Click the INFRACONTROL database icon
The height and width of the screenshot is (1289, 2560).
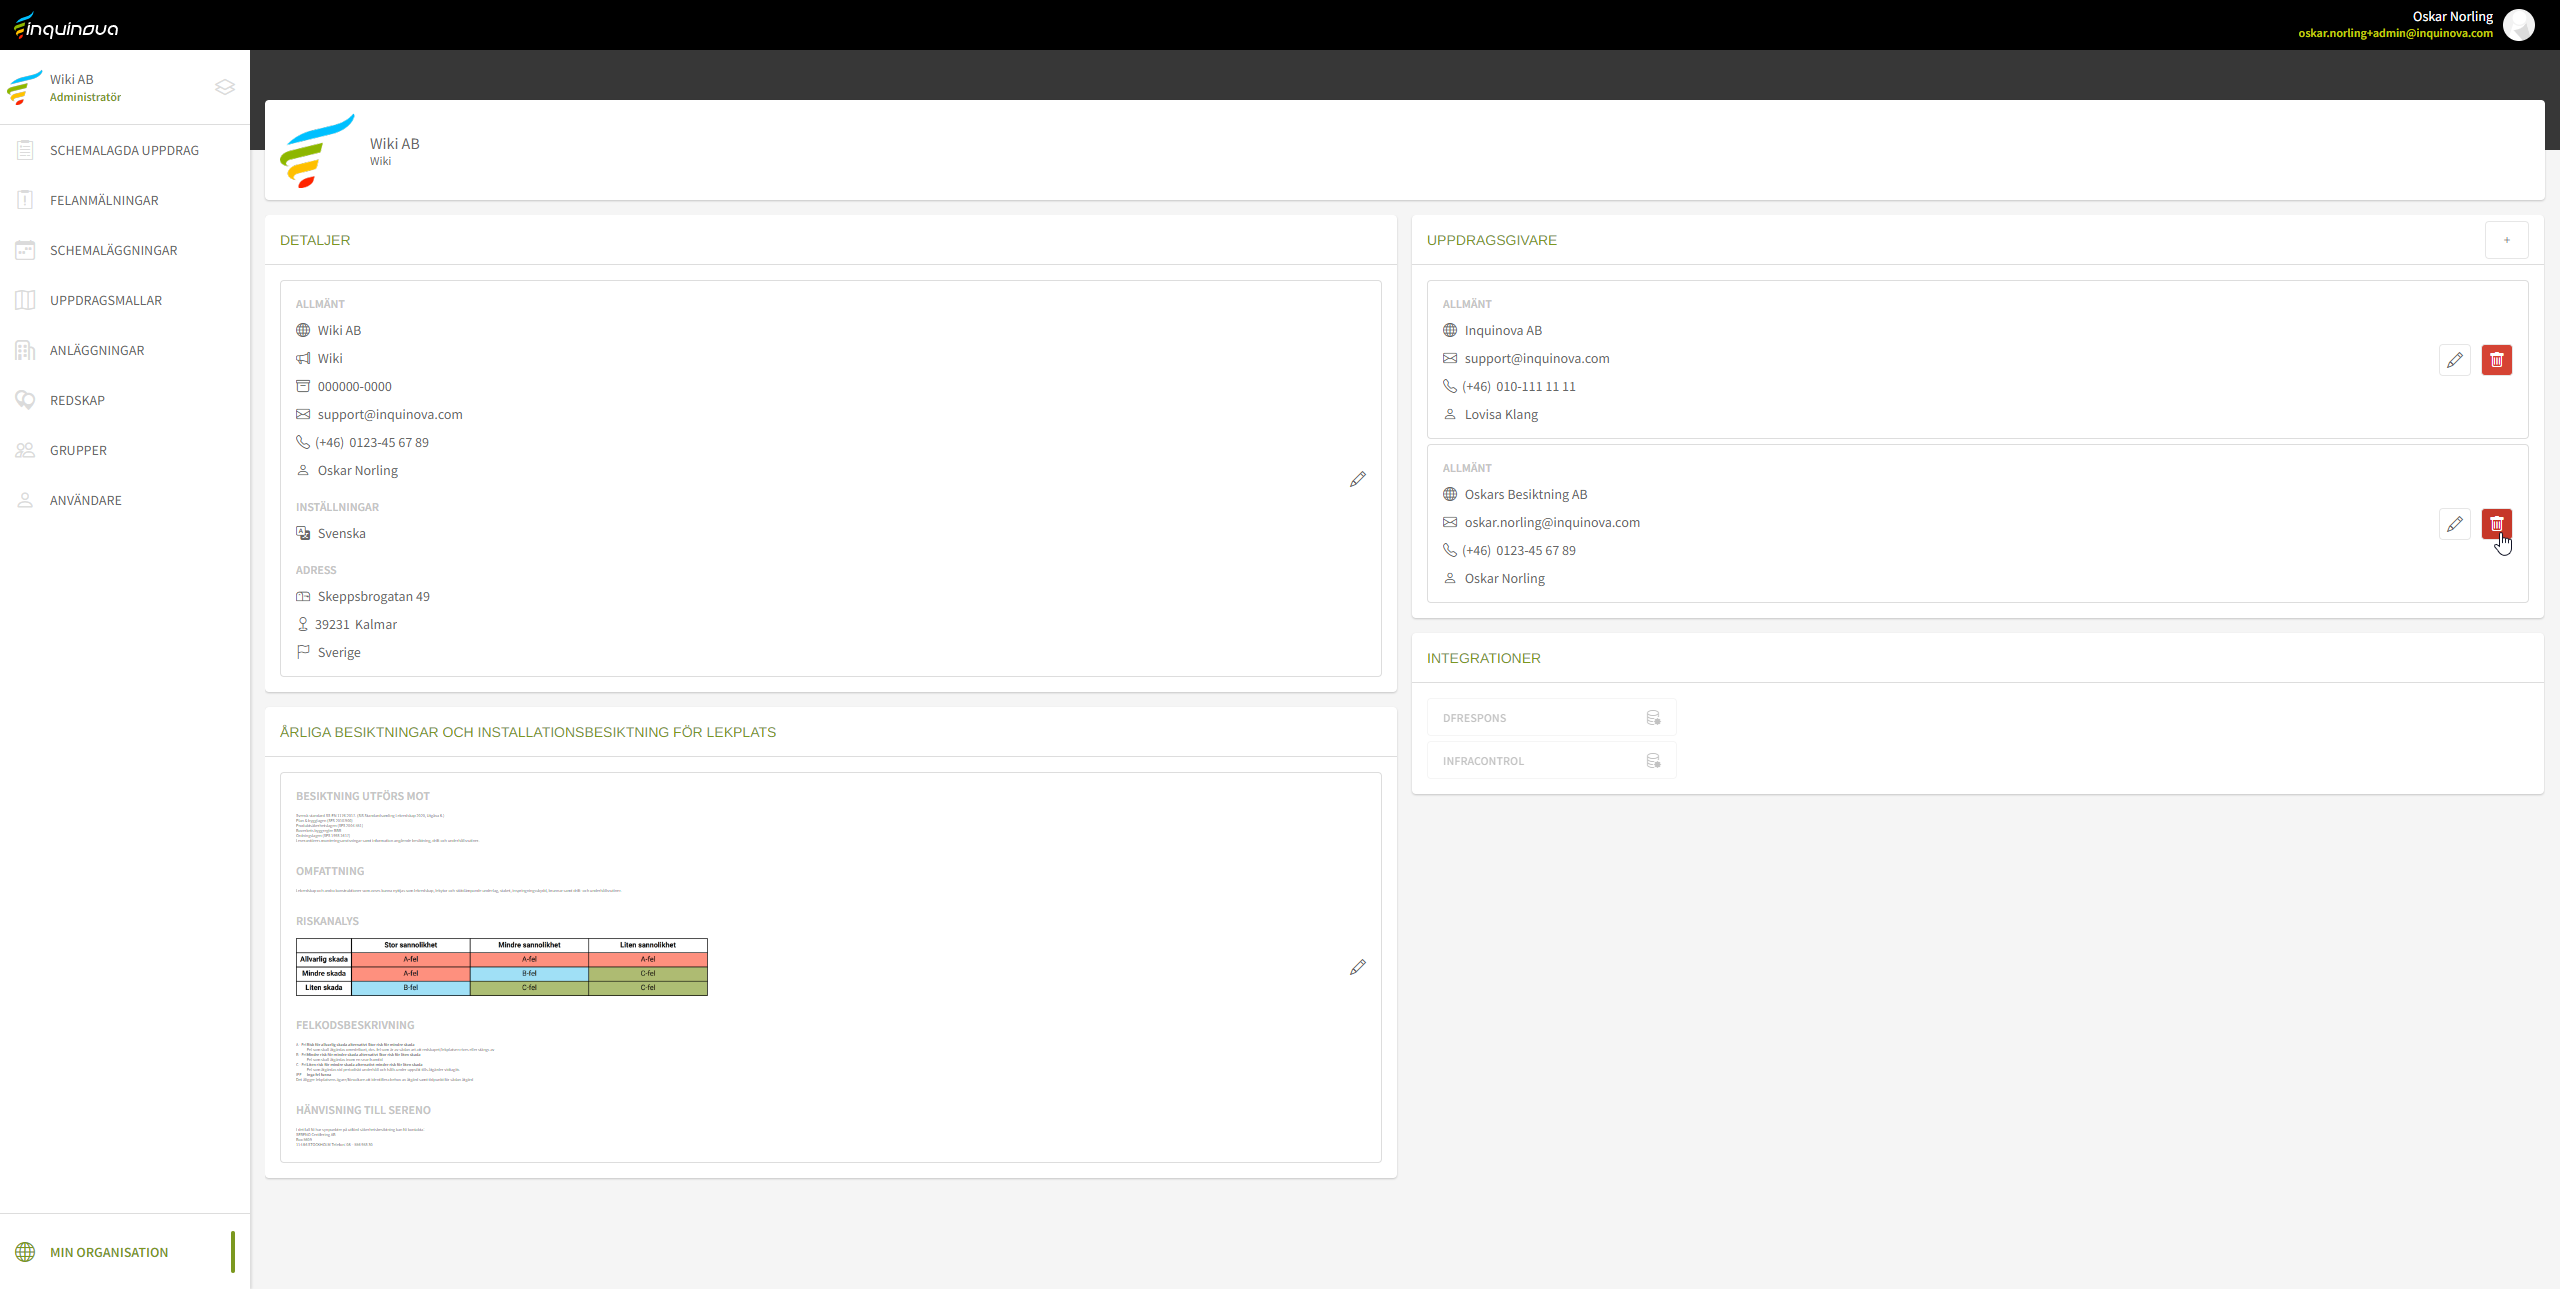(x=1653, y=761)
